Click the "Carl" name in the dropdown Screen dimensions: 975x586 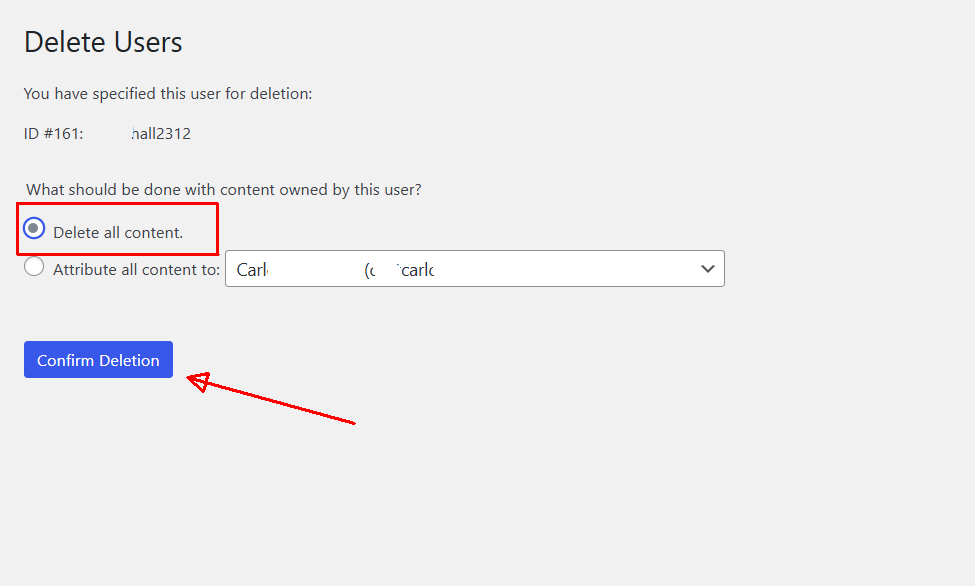[252, 270]
